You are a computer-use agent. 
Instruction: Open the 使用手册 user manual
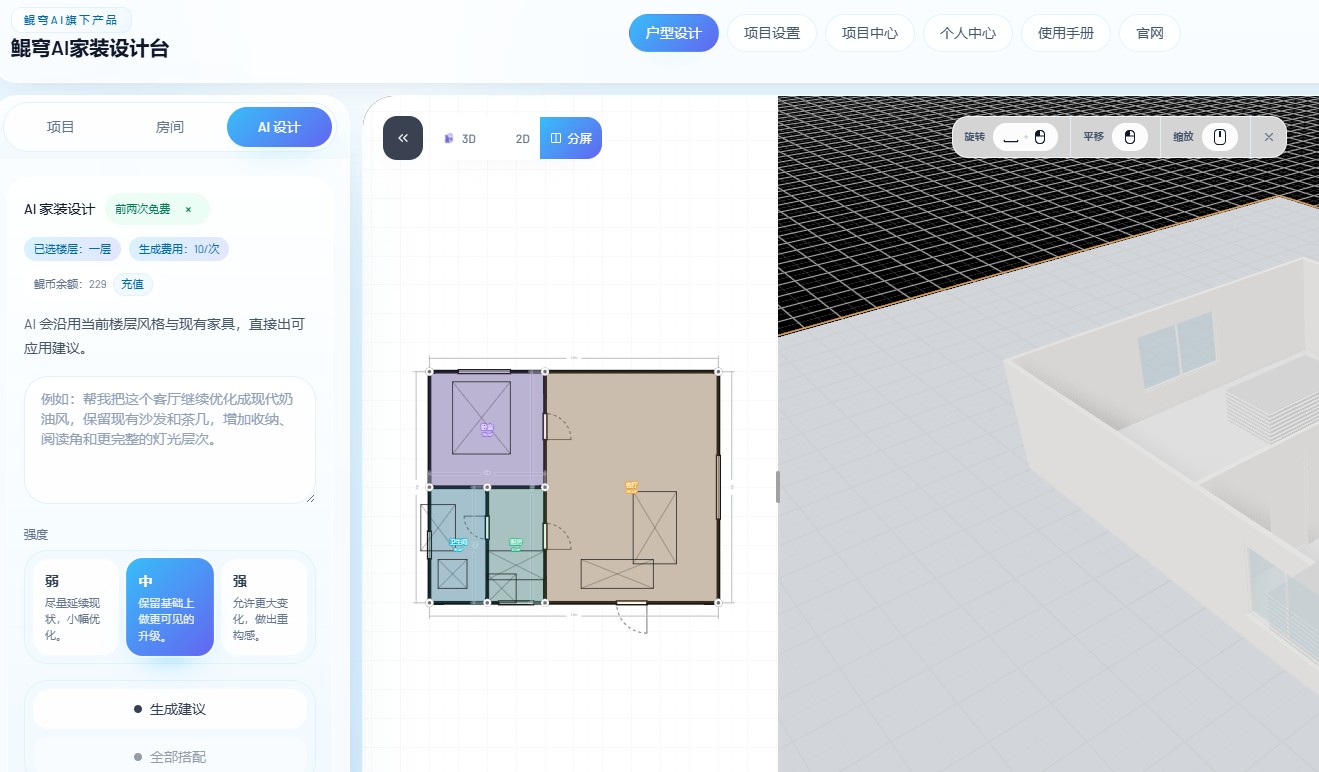point(1066,33)
